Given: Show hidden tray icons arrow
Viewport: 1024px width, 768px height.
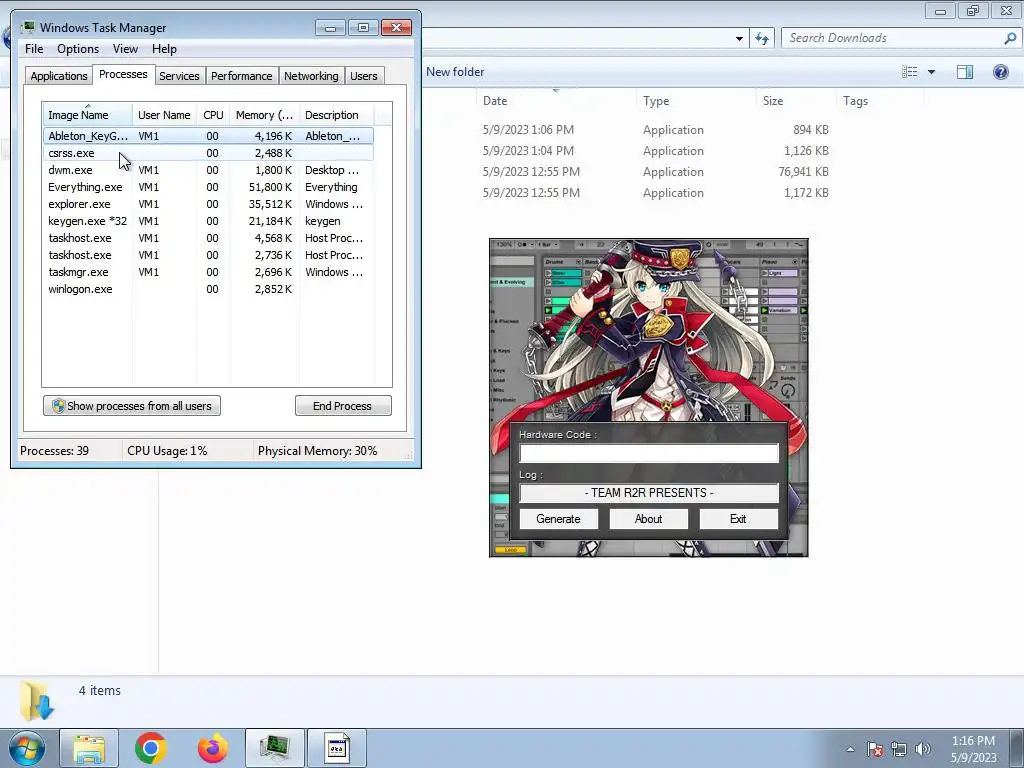Looking at the screenshot, I should 850,749.
